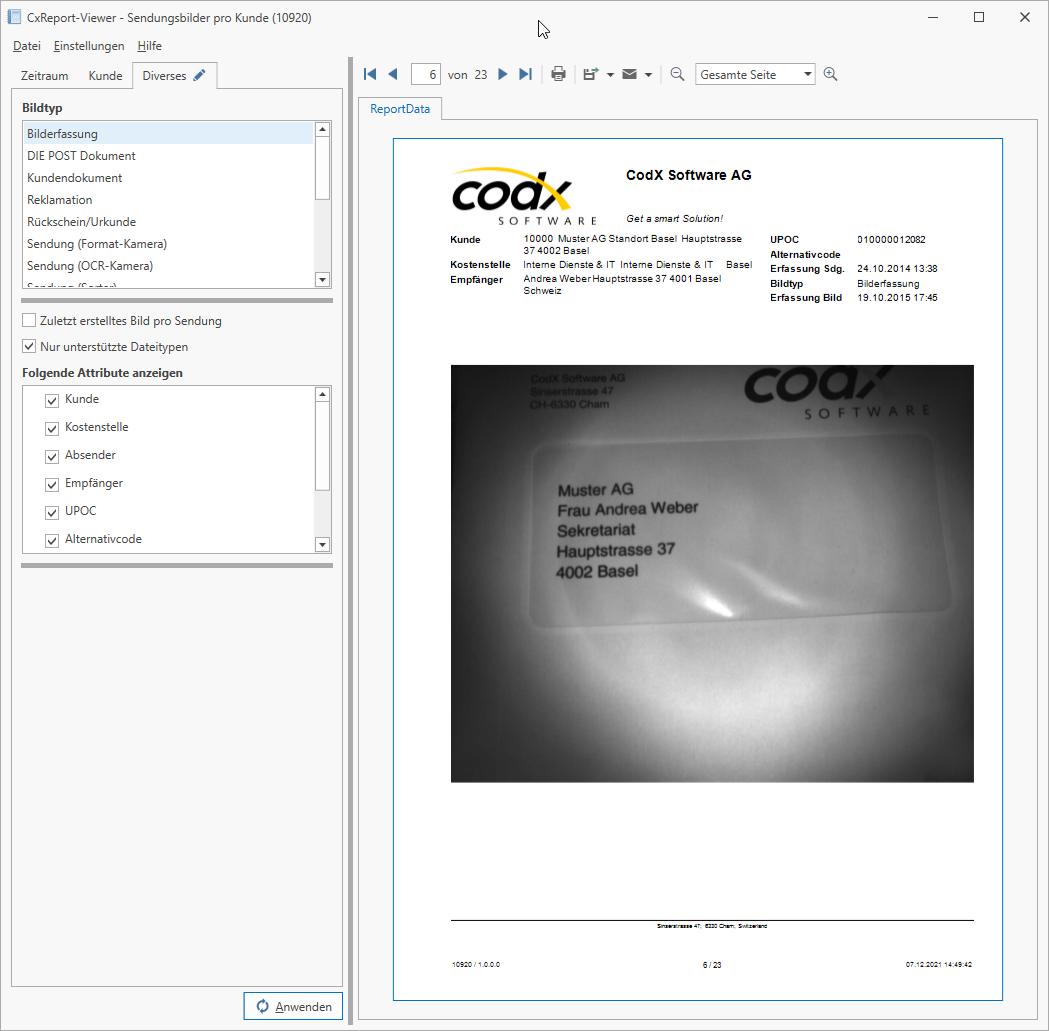1049x1031 pixels.
Task: Click the export report icon
Action: (x=590, y=74)
